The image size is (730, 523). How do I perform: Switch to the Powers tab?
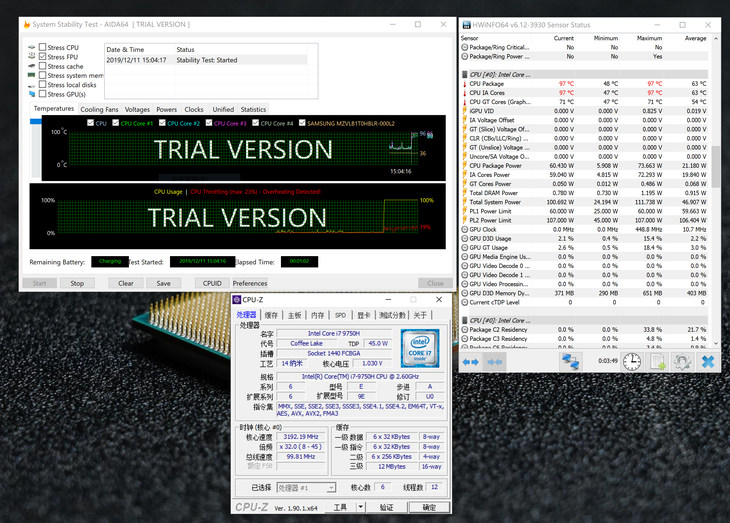click(x=167, y=109)
